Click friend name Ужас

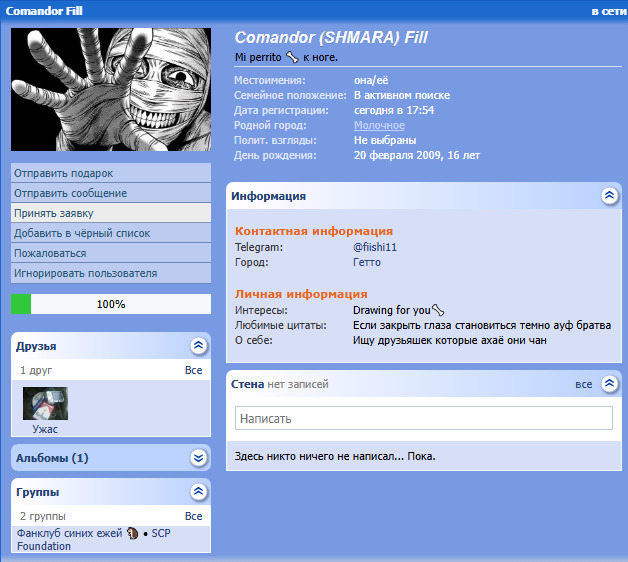coord(45,429)
